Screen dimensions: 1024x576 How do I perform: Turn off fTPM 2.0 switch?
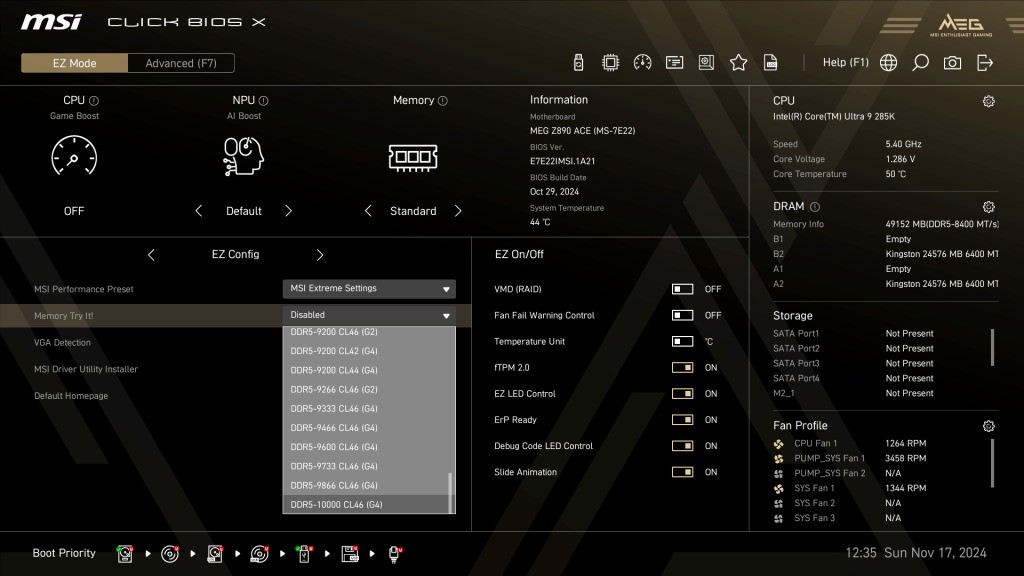coord(682,367)
